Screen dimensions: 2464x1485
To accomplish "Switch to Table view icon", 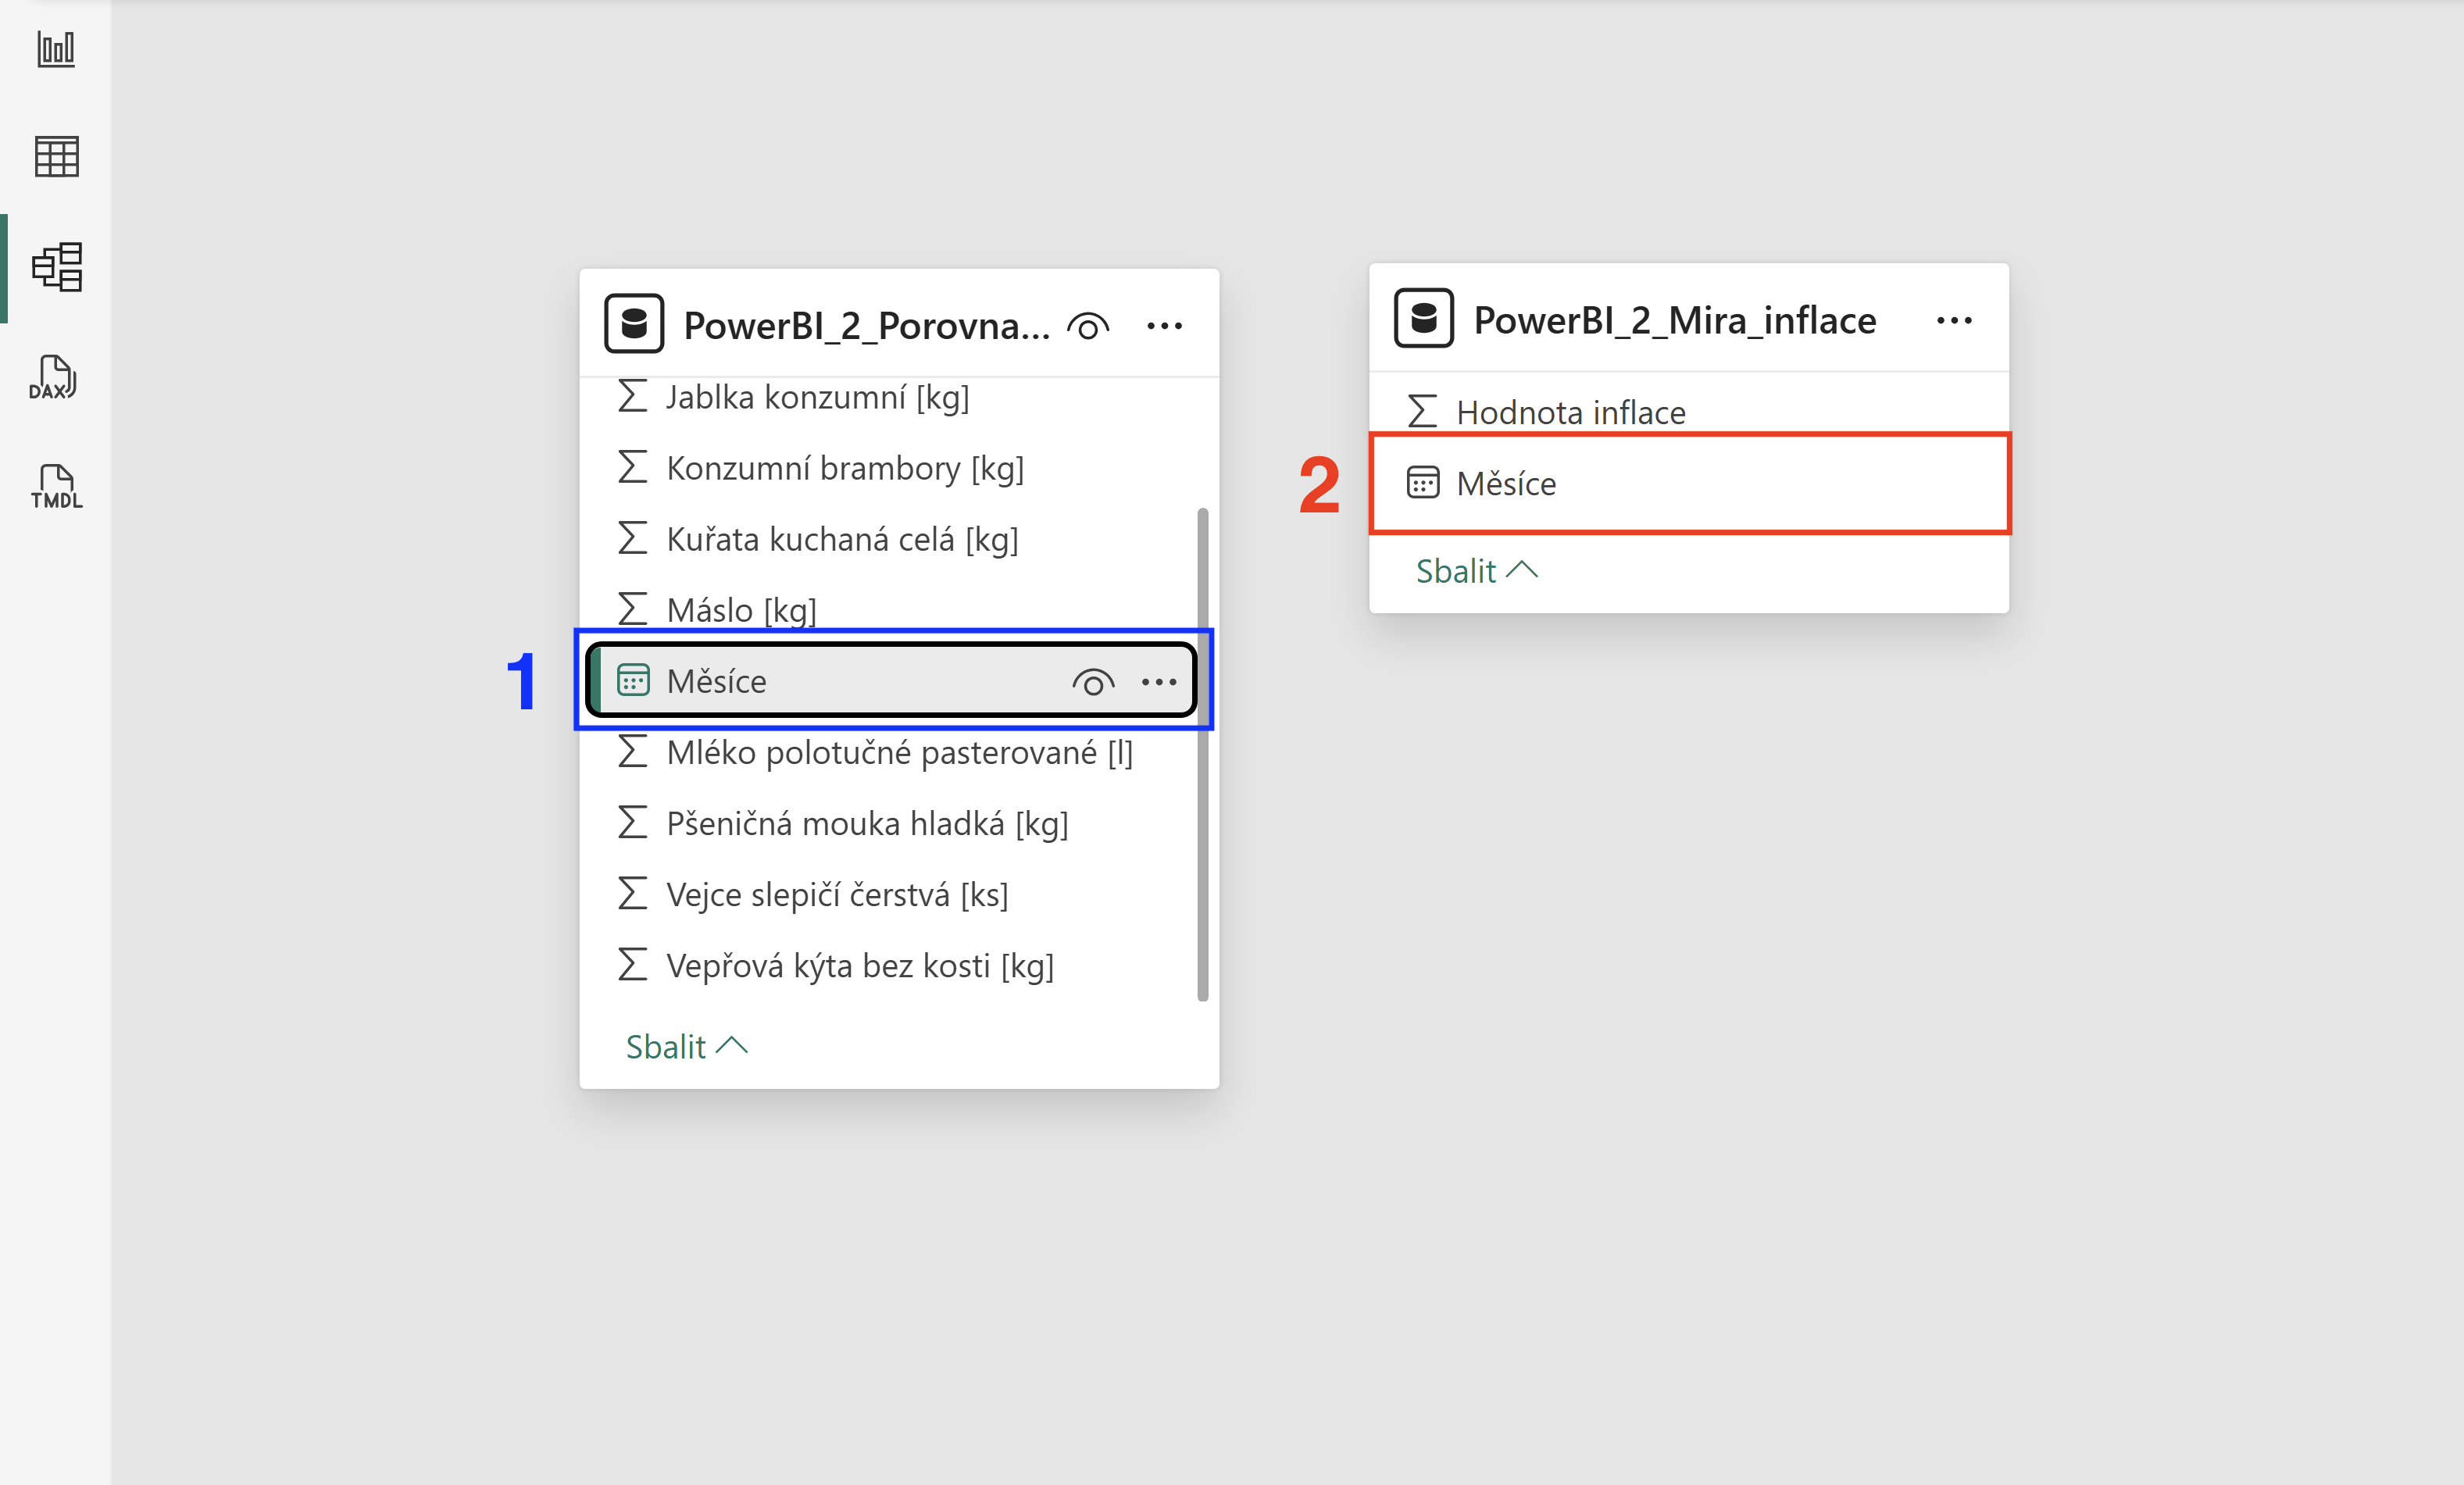I will 56,157.
